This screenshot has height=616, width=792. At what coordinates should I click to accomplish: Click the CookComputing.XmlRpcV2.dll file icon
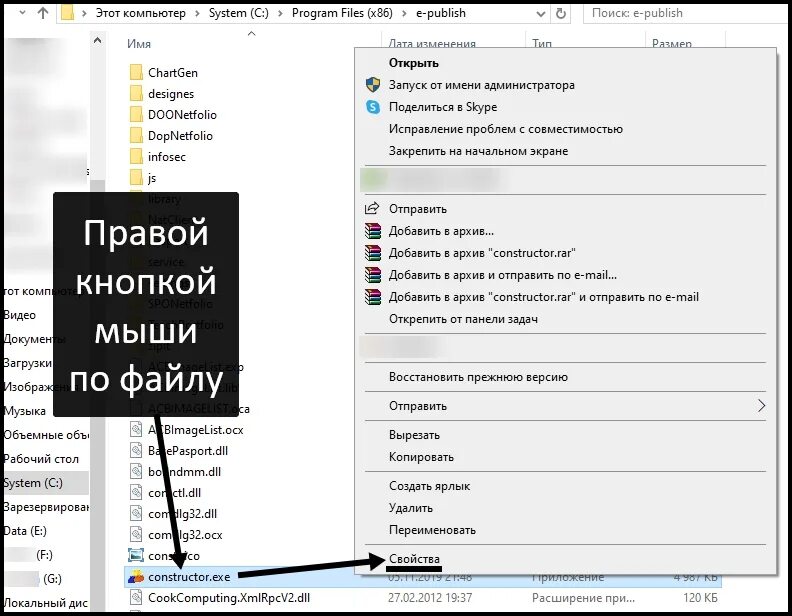pyautogui.click(x=136, y=598)
